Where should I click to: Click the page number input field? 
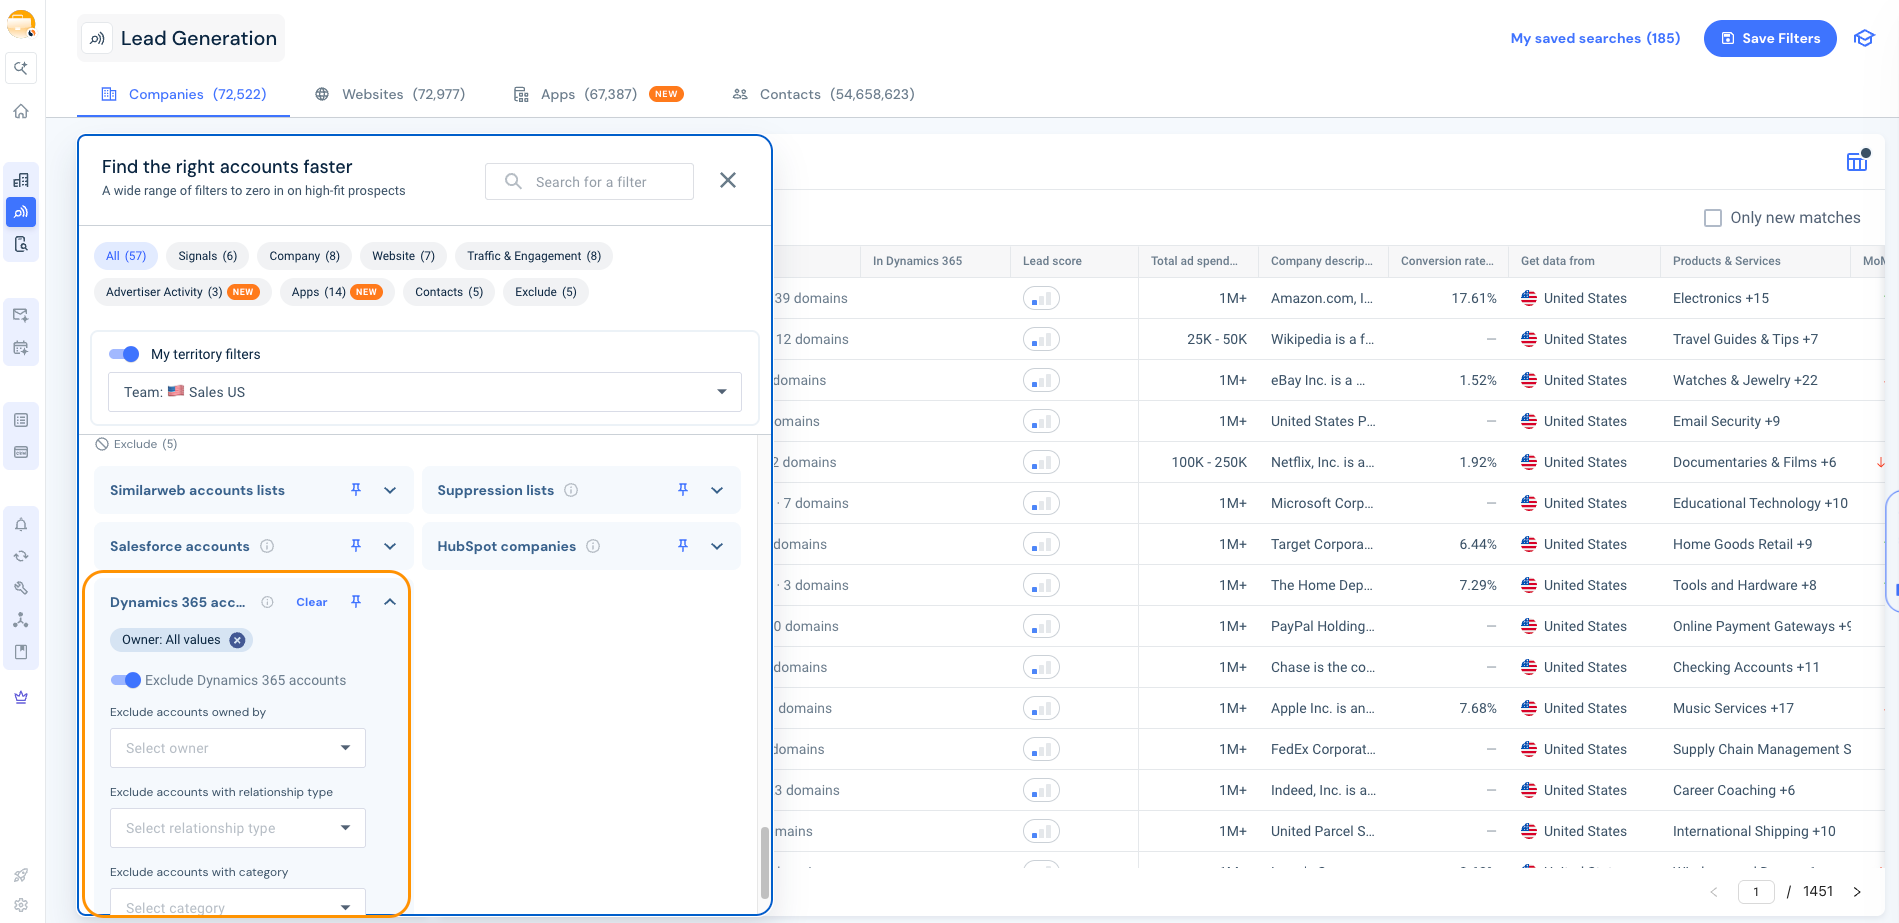pos(1756,892)
